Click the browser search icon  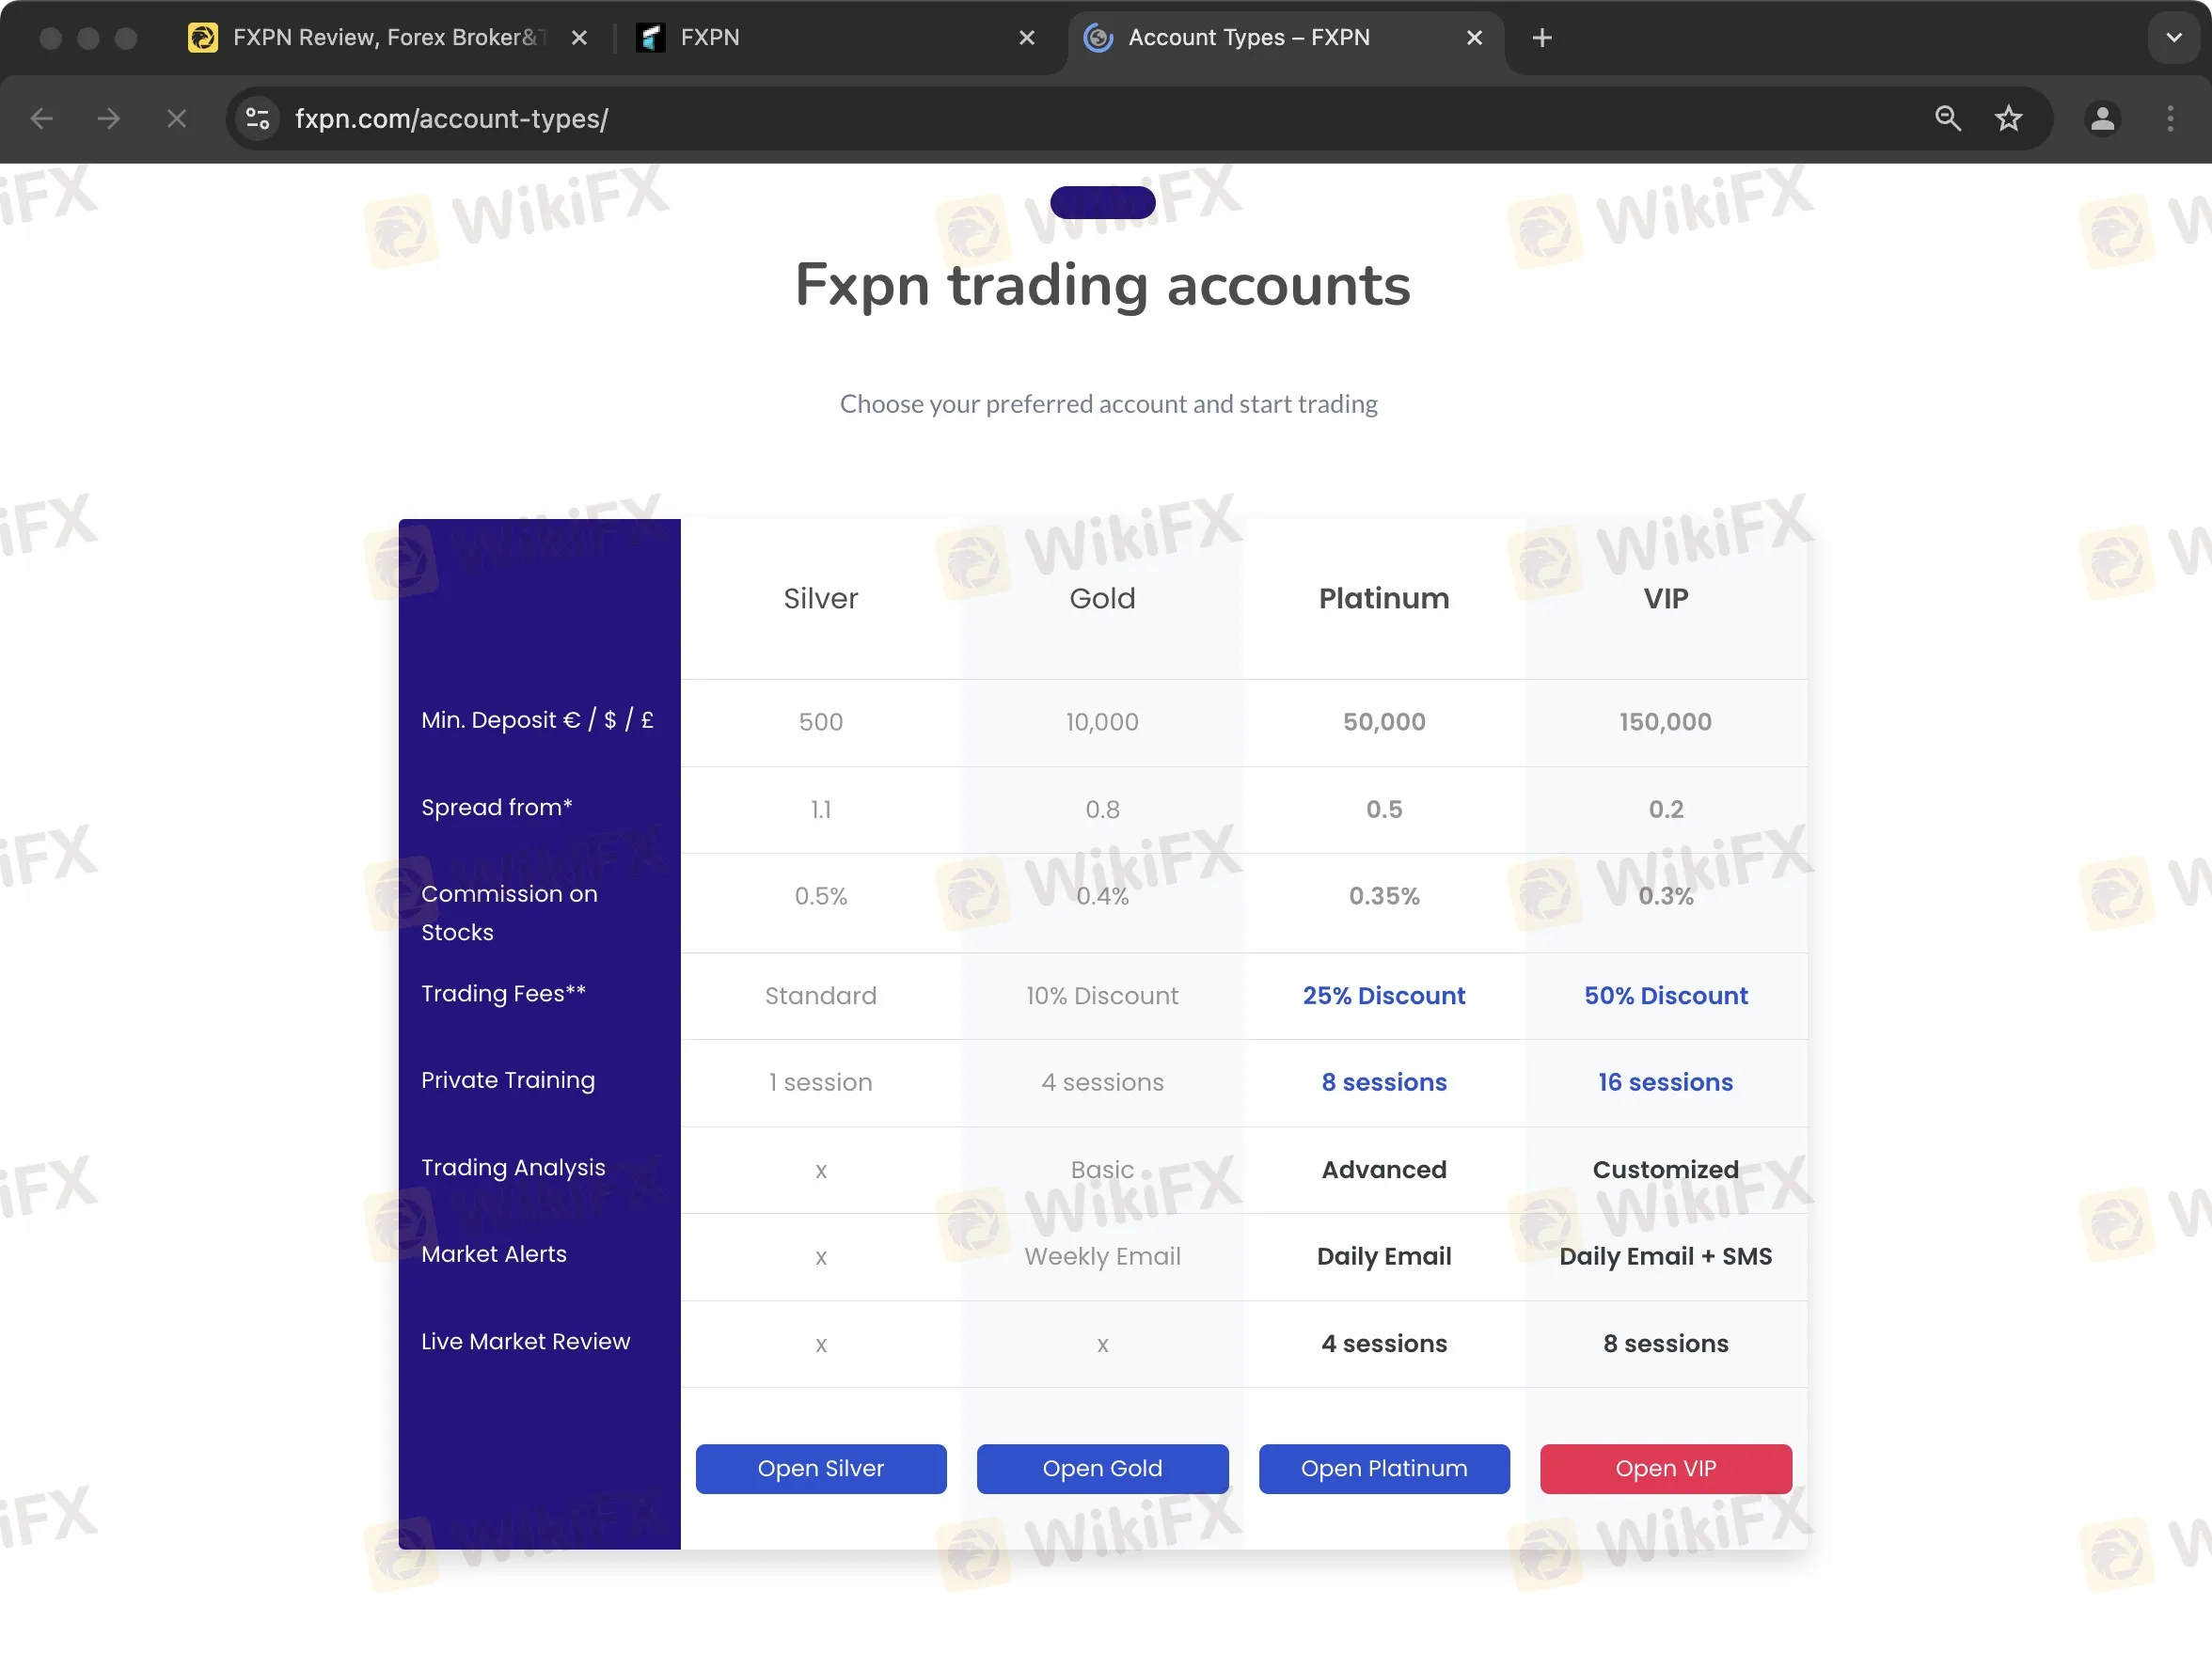(1947, 118)
